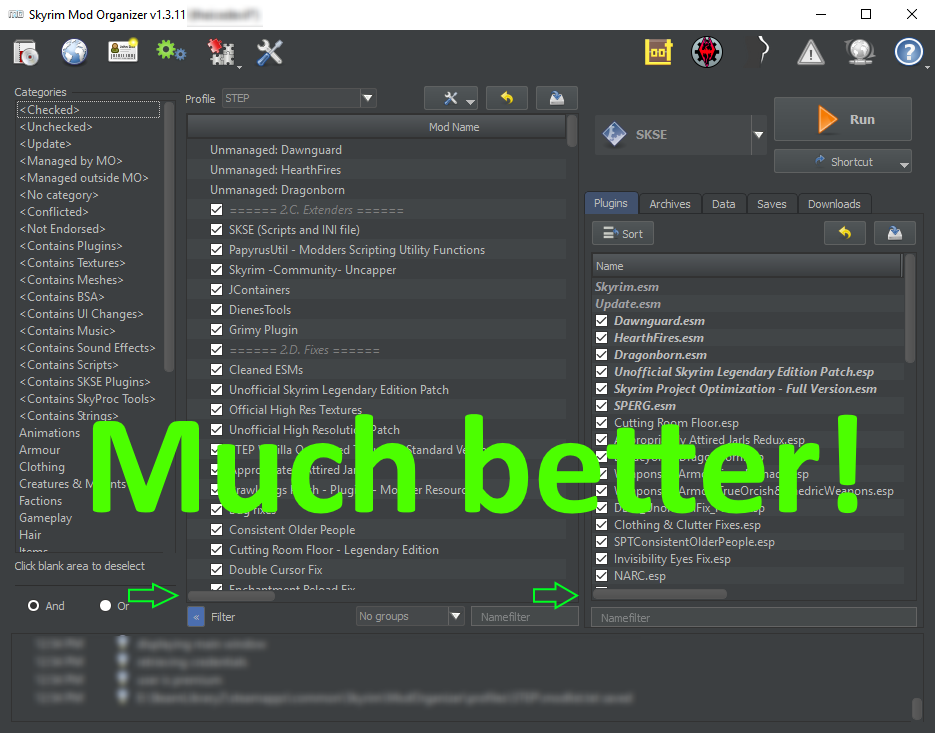Click the yellow warning triangle icon

tap(810, 52)
